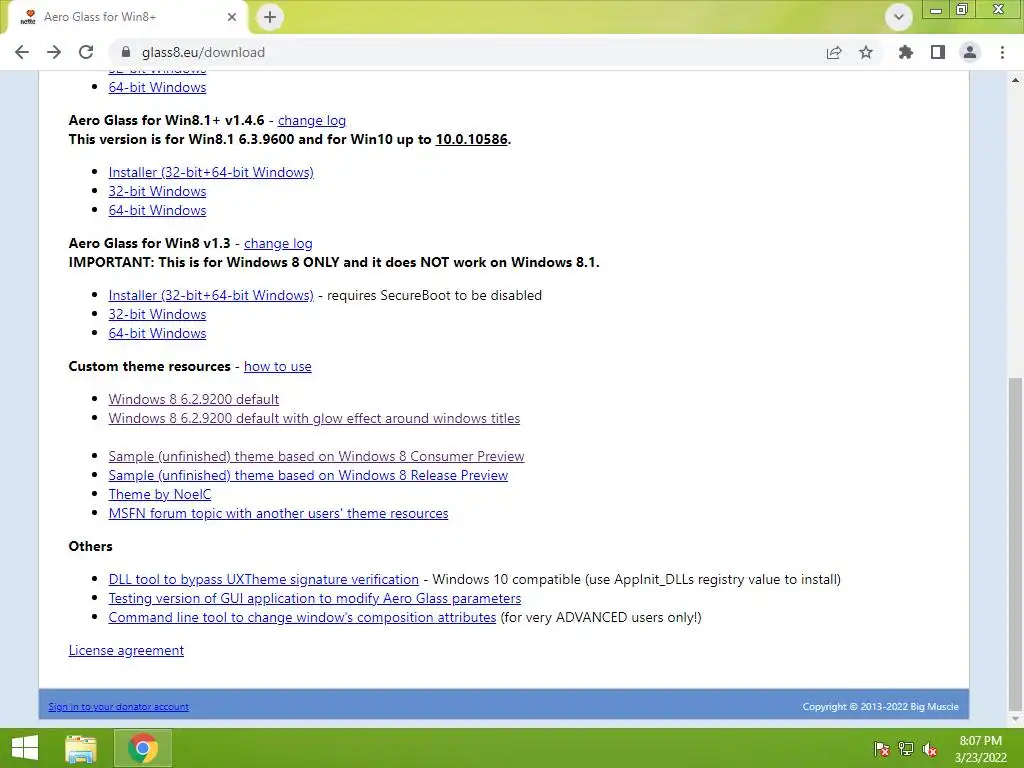Open Command line tool composition attributes link

[x=302, y=617]
